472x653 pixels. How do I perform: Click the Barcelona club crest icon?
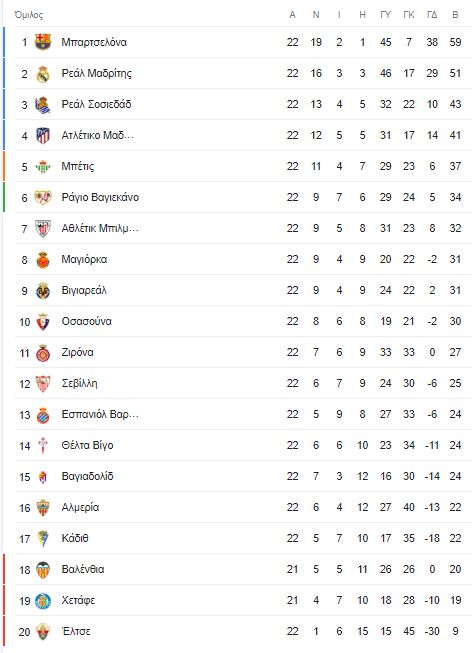click(x=43, y=42)
